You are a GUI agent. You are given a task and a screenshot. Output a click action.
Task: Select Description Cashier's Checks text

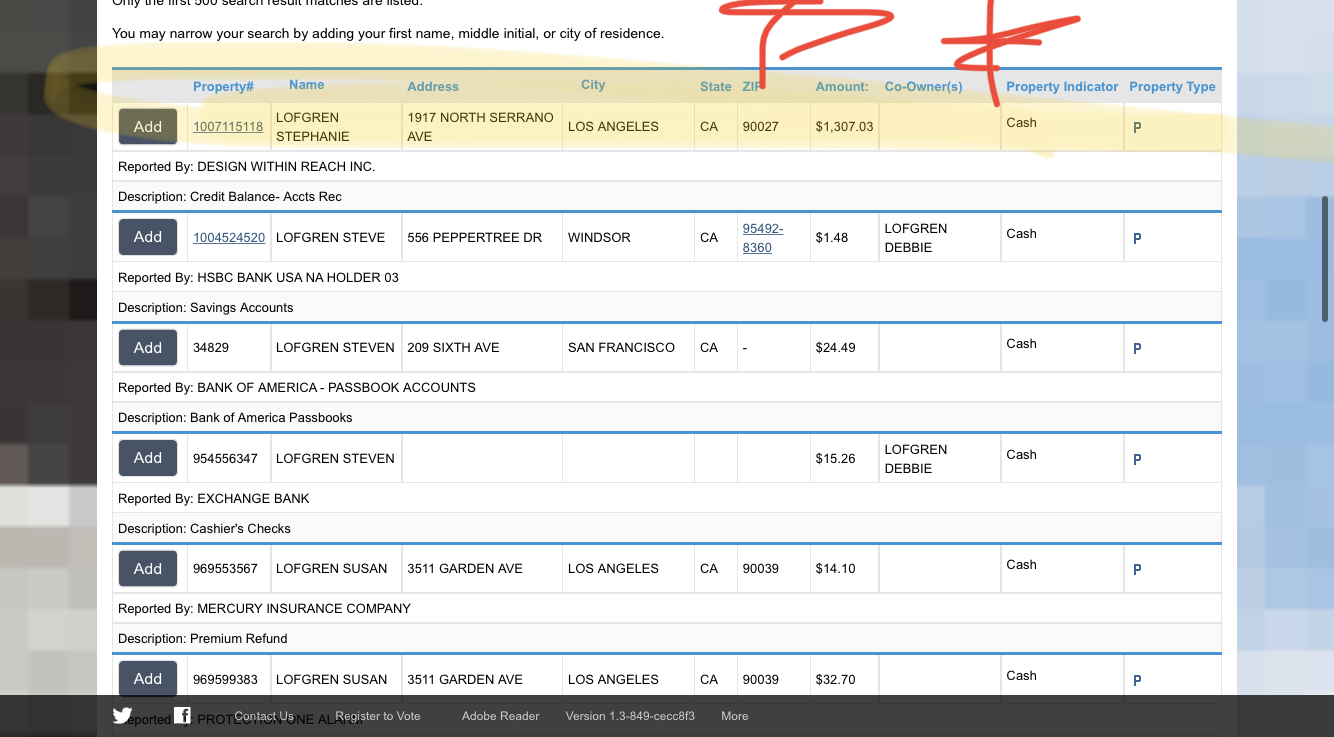(x=204, y=528)
